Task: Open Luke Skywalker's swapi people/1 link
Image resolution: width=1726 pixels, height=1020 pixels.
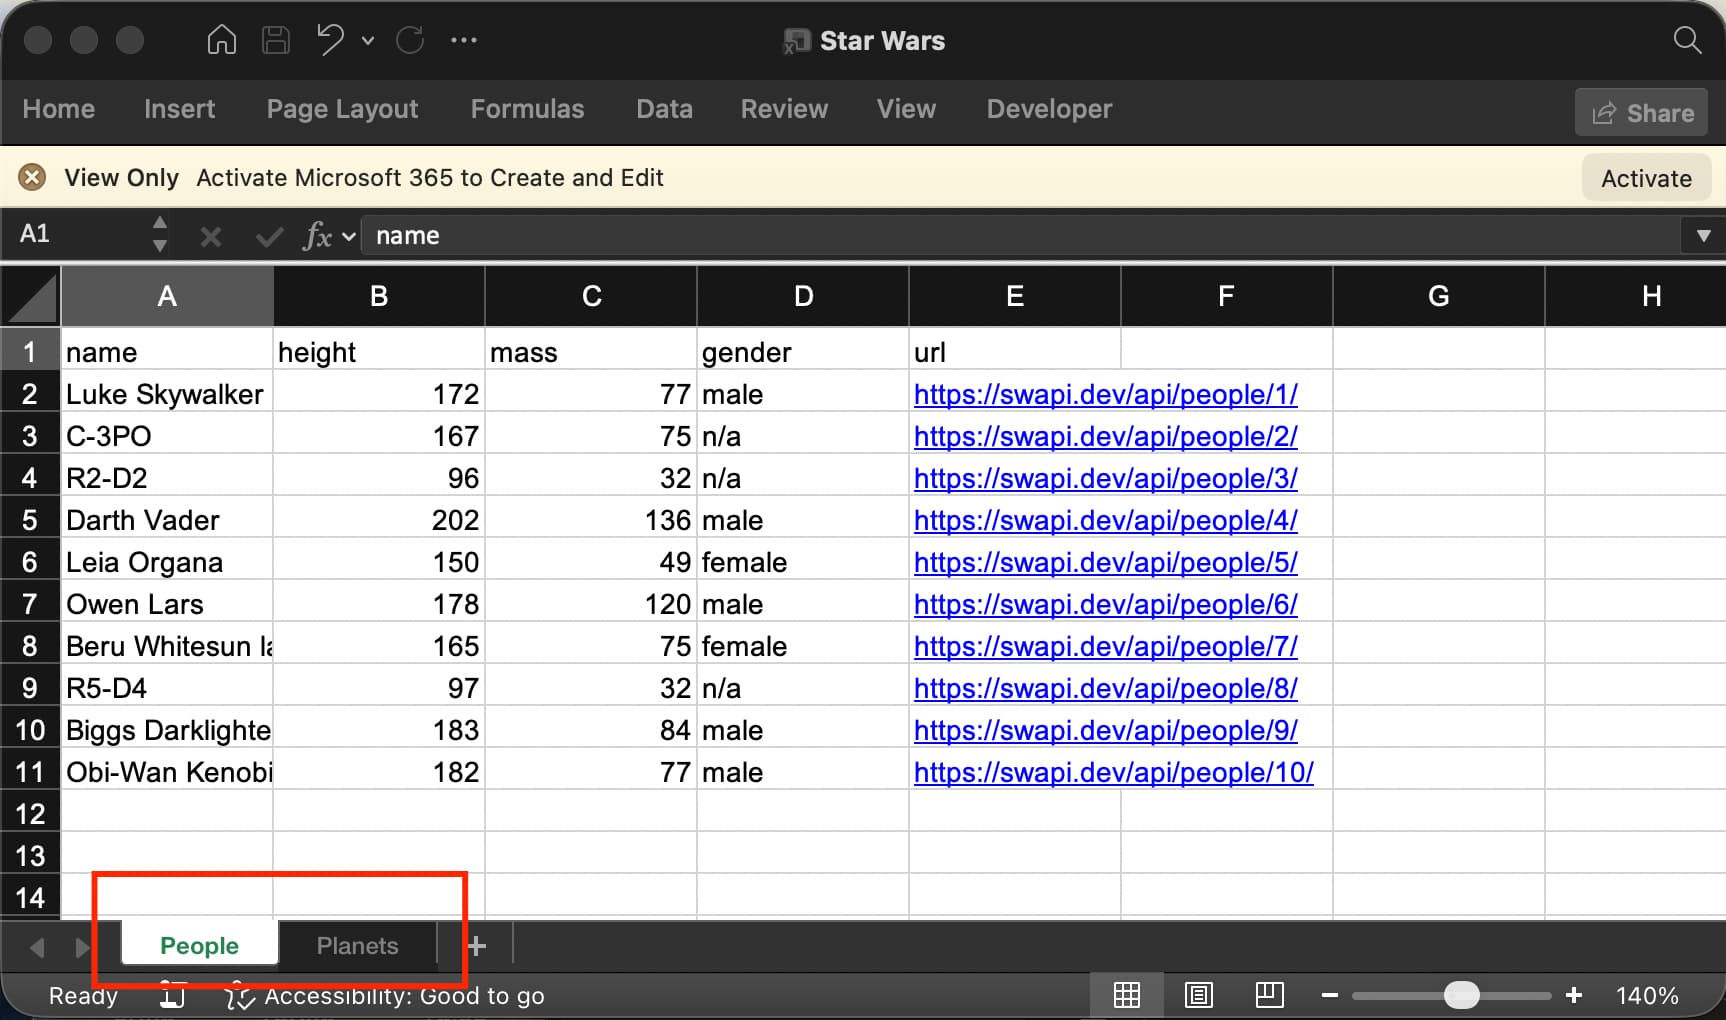Action: 1105,395
